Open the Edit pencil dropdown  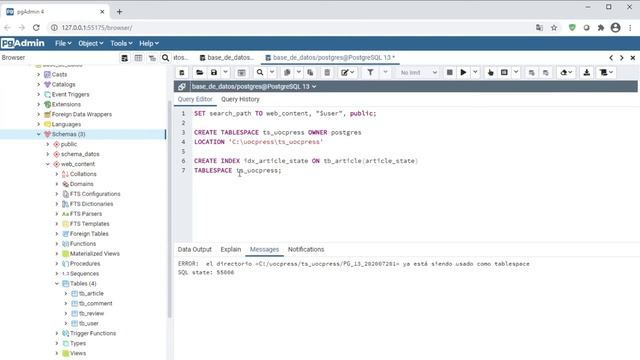348,72
